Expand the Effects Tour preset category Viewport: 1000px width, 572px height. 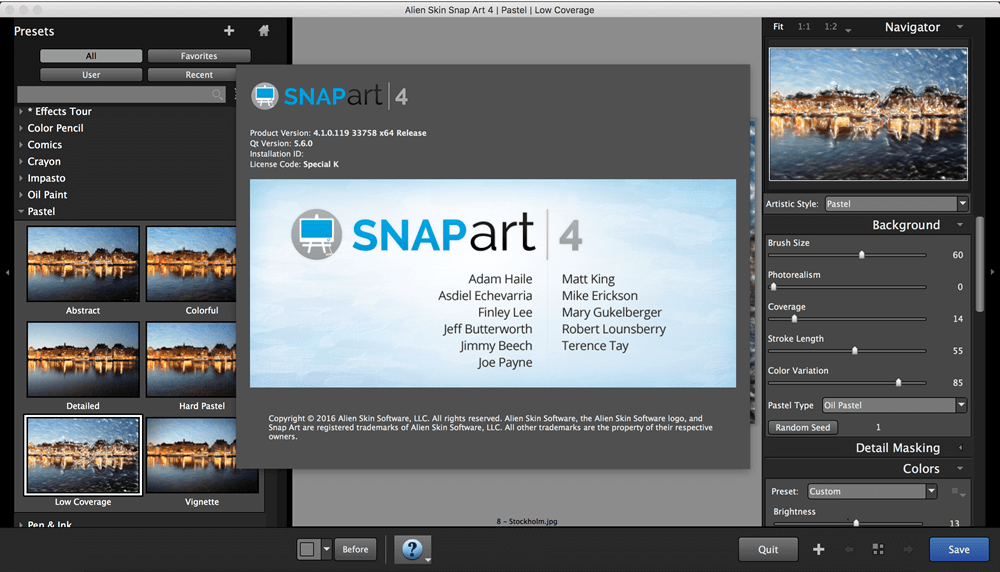coord(21,111)
